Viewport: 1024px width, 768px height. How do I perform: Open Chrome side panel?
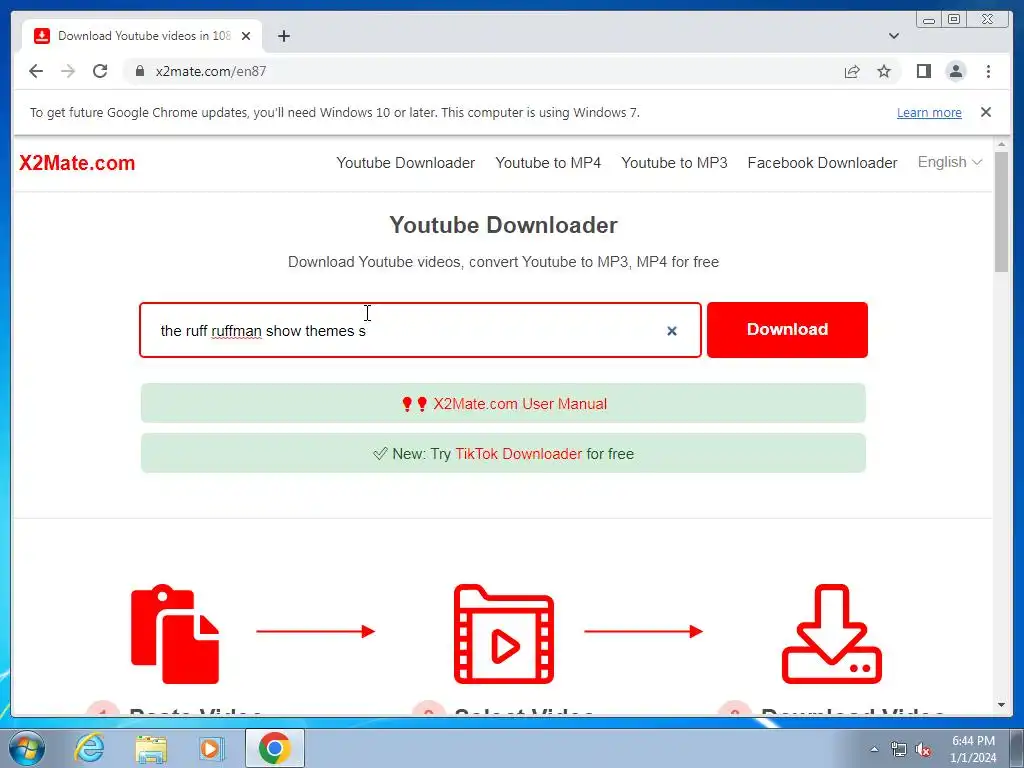(923, 71)
